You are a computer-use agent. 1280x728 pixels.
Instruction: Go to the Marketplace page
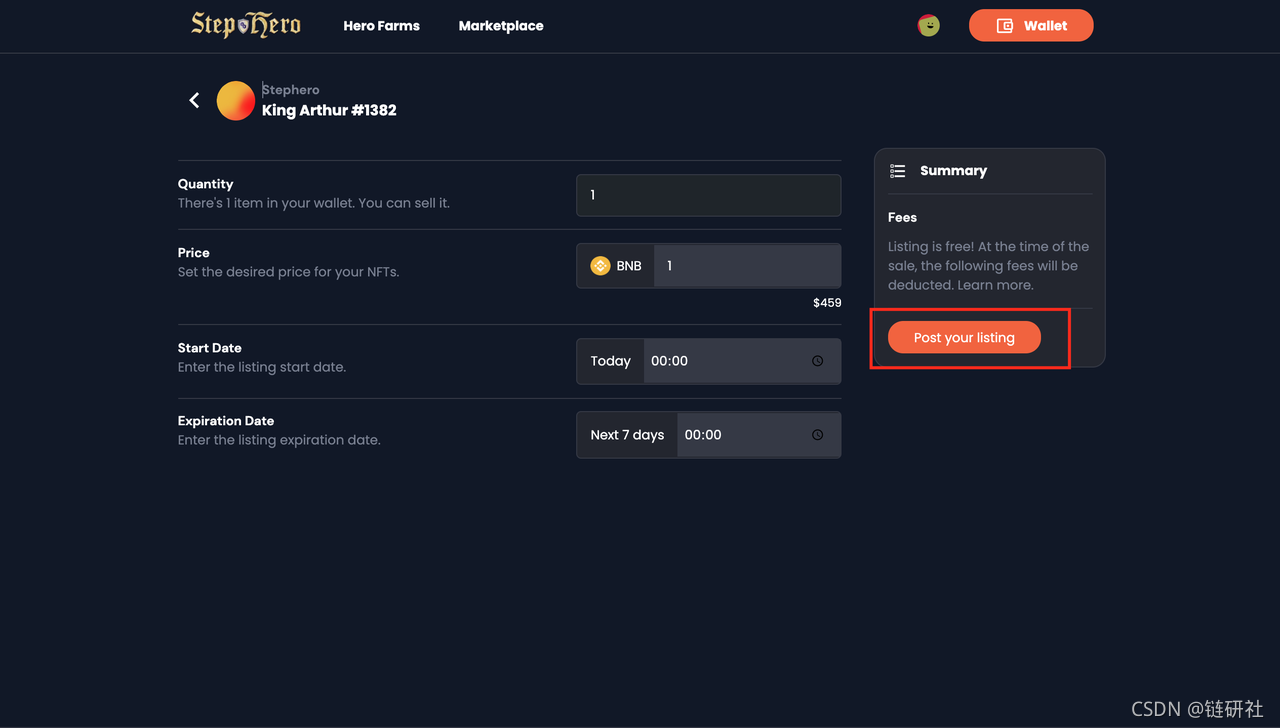[x=501, y=26]
